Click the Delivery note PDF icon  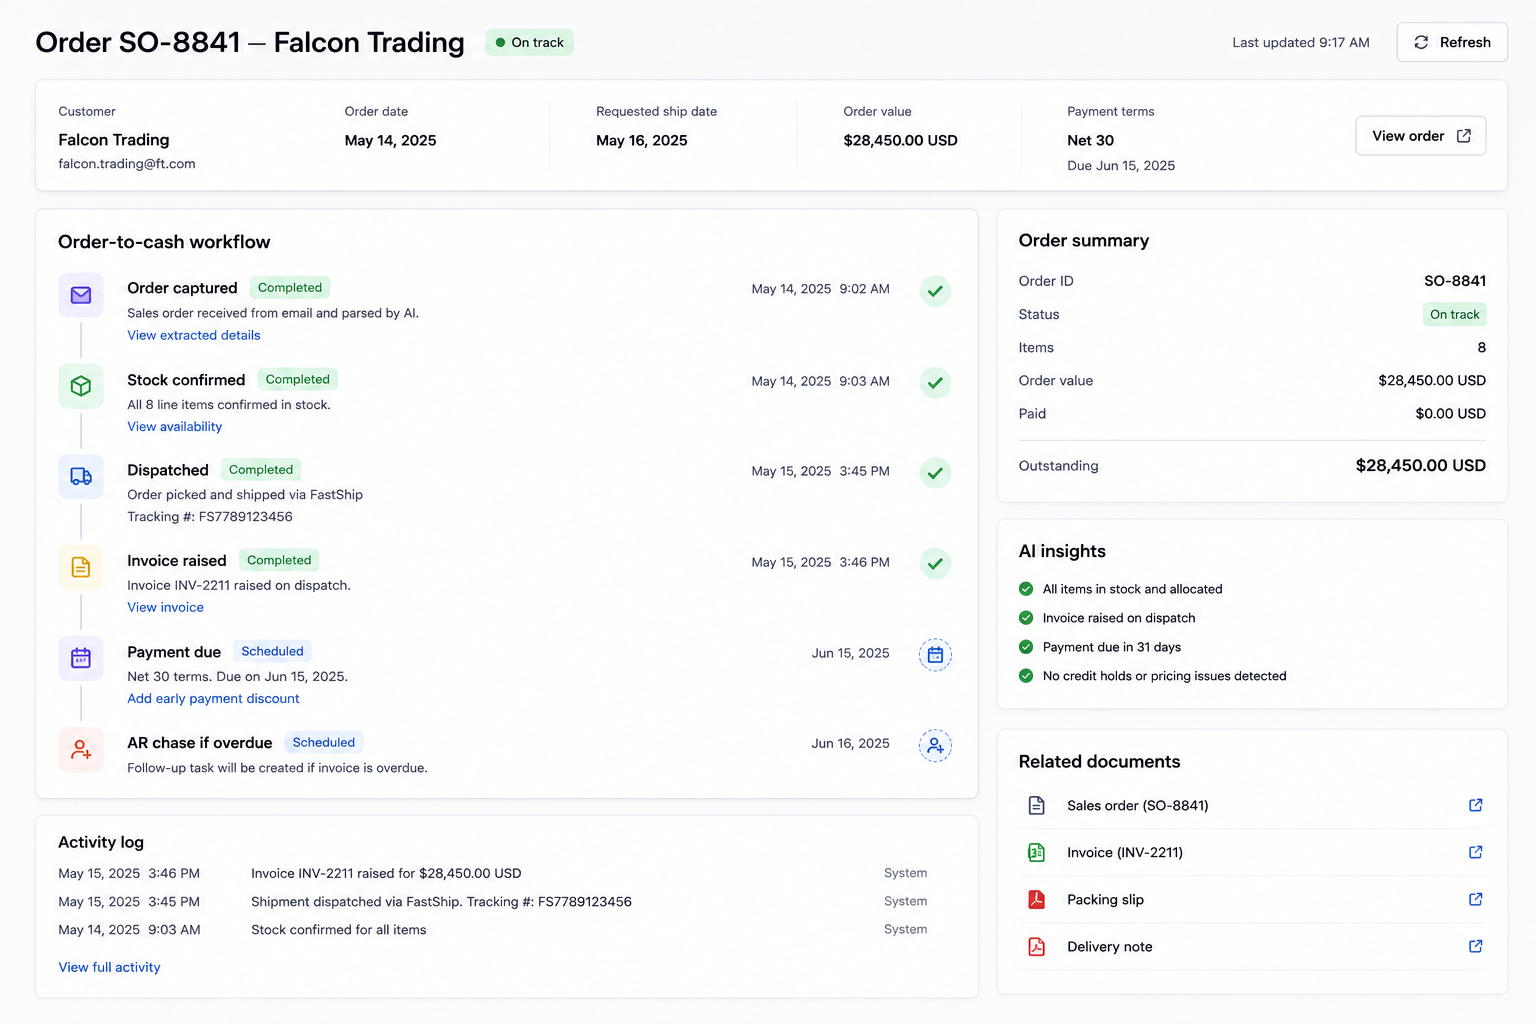tap(1036, 946)
